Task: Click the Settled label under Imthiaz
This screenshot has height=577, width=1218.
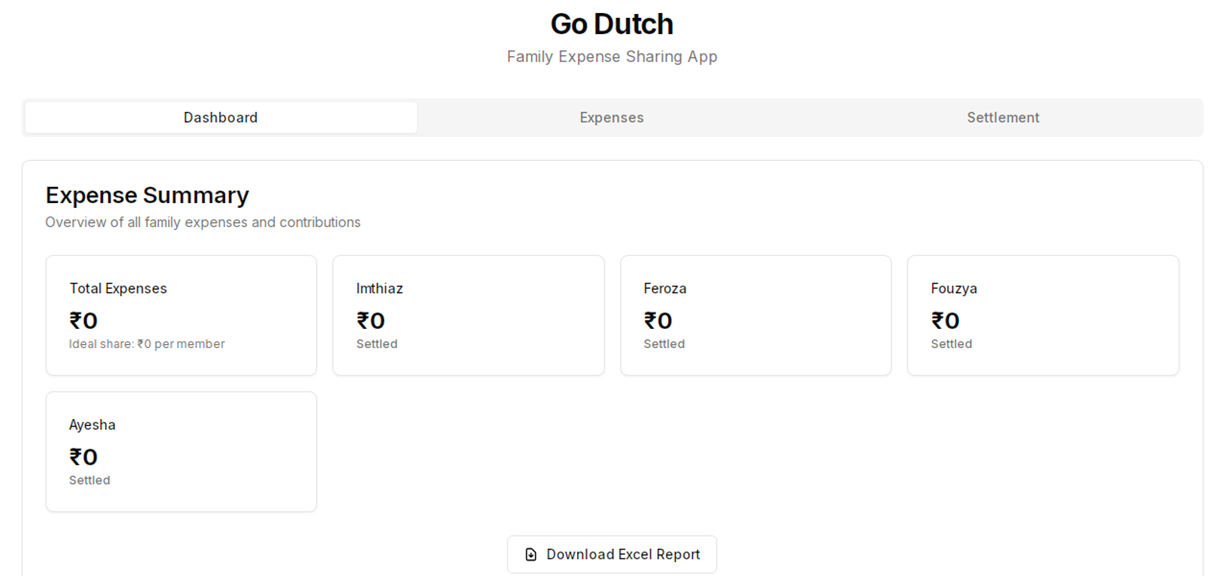Action: click(377, 343)
